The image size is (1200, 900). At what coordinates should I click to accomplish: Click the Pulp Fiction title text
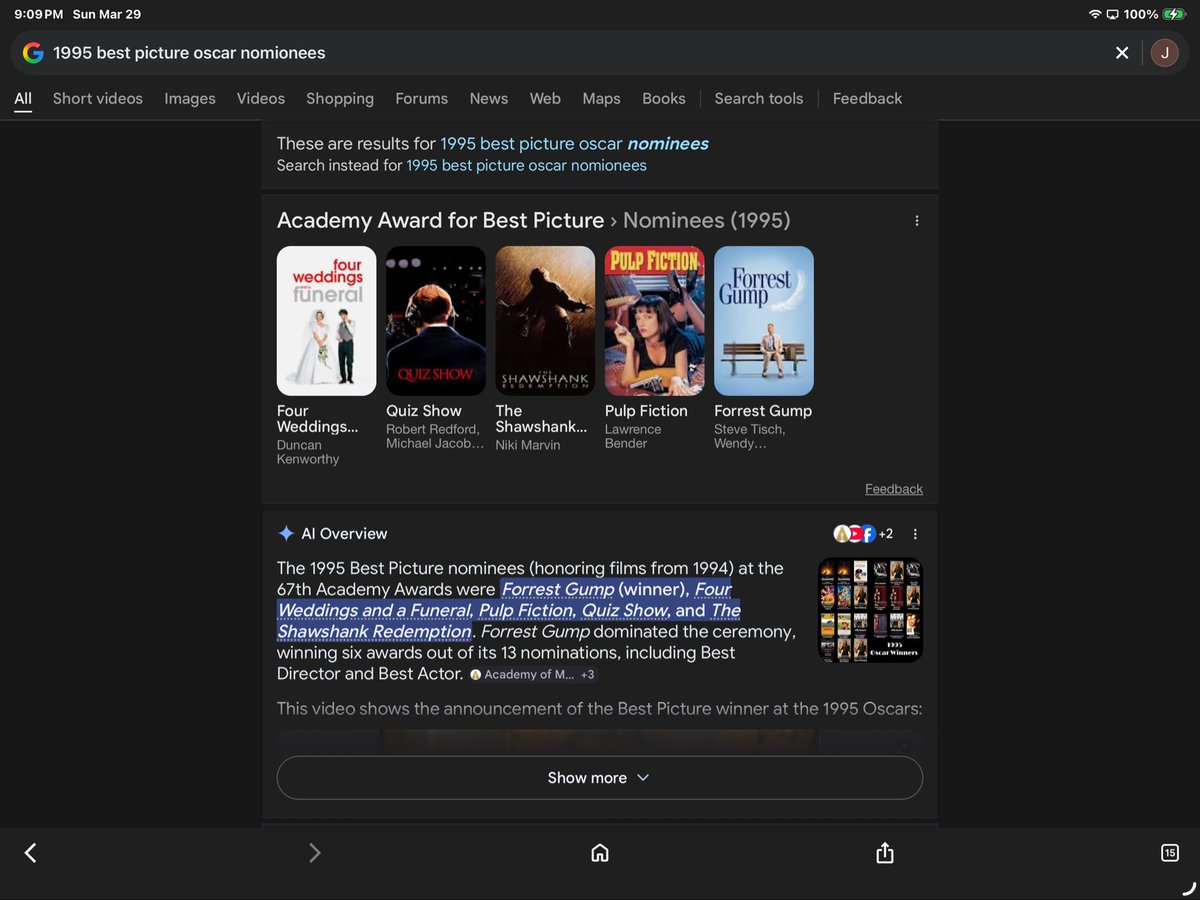coord(646,411)
